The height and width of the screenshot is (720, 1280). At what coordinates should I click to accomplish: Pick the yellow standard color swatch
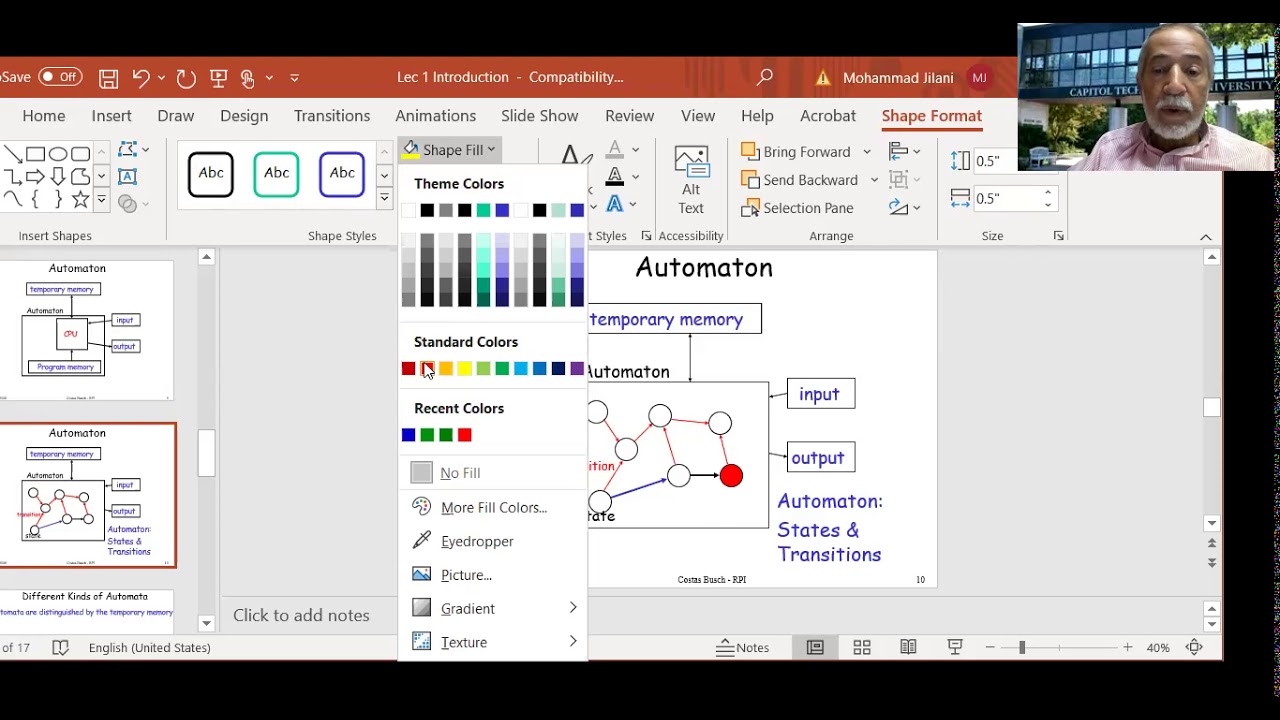click(x=465, y=369)
